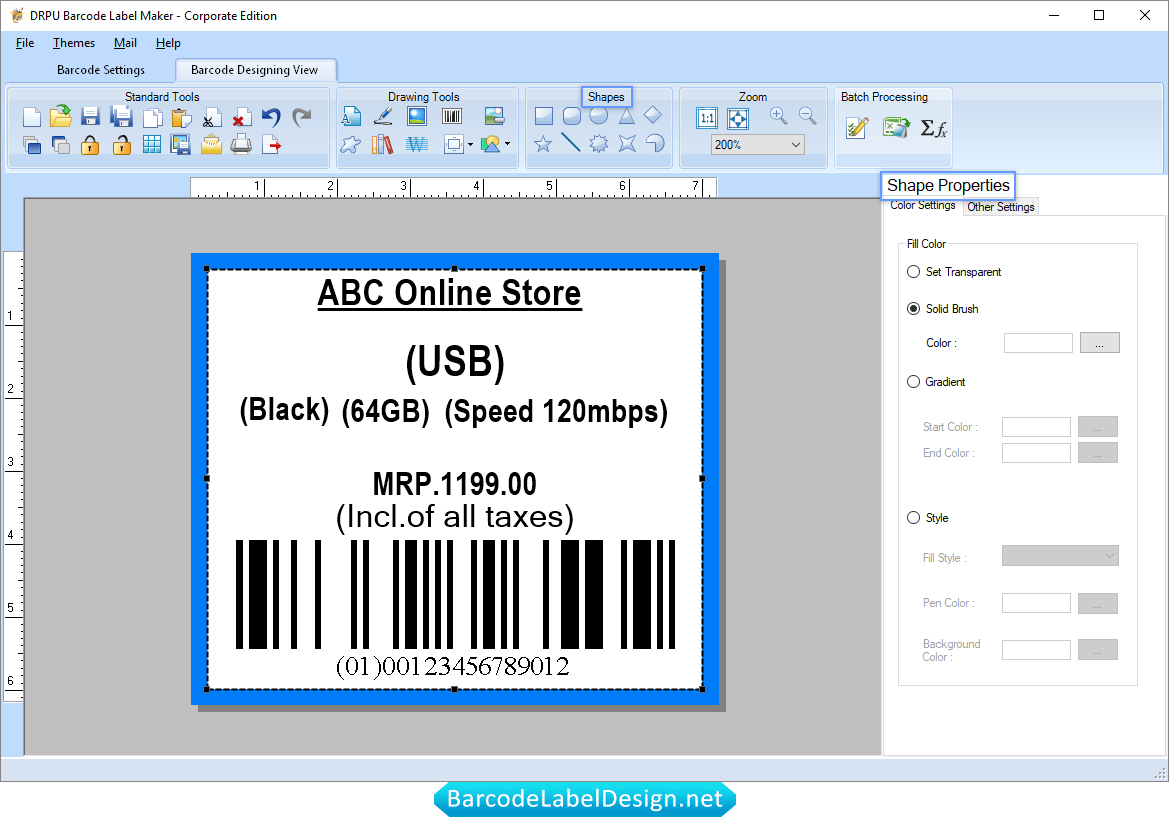Click the Save All multi-disk icon
Image resolution: width=1169 pixels, height=817 pixels.
pos(121,116)
